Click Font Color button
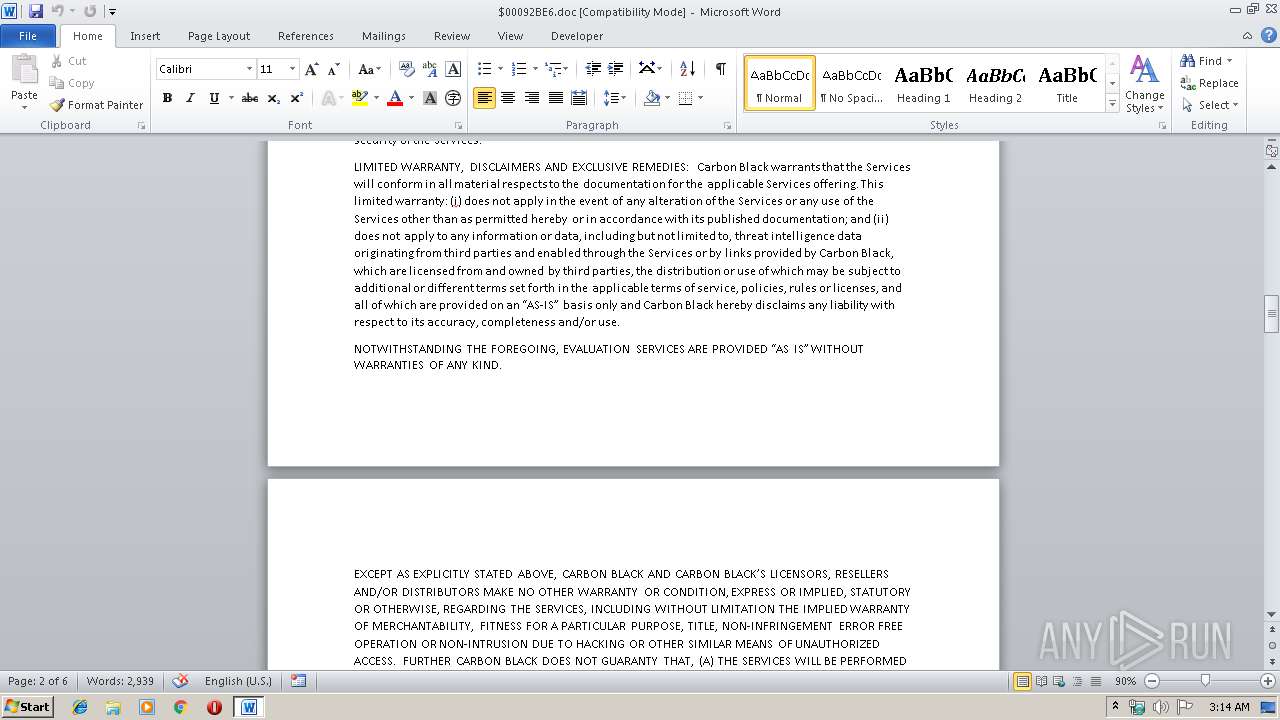Image resolution: width=1280 pixels, height=720 pixels. point(395,98)
